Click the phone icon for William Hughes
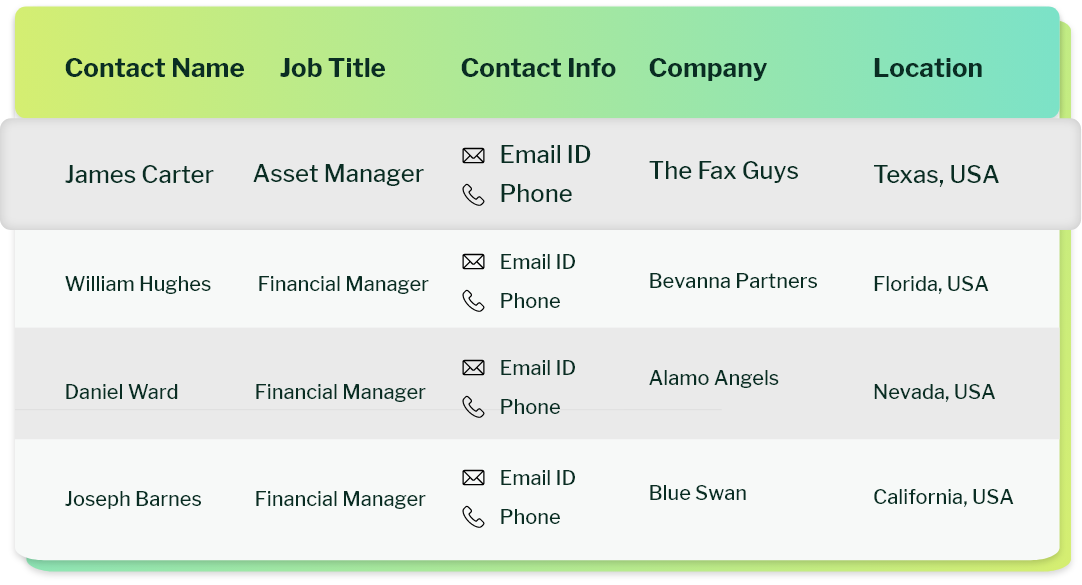Screen dimensions: 1082x585 click(473, 301)
